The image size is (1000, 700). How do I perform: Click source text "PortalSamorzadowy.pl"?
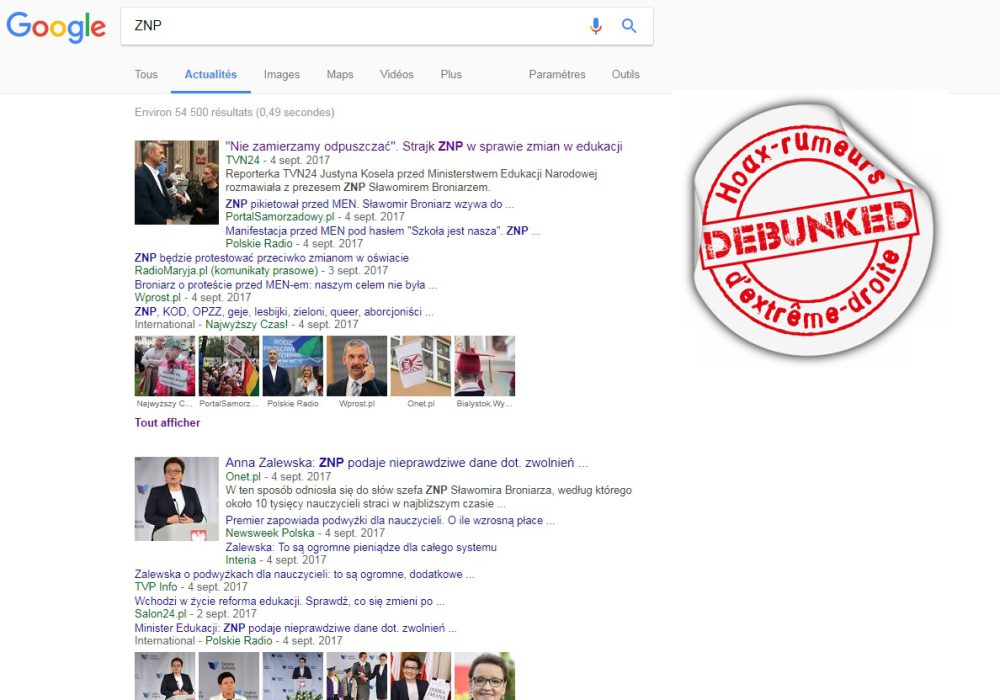[279, 217]
